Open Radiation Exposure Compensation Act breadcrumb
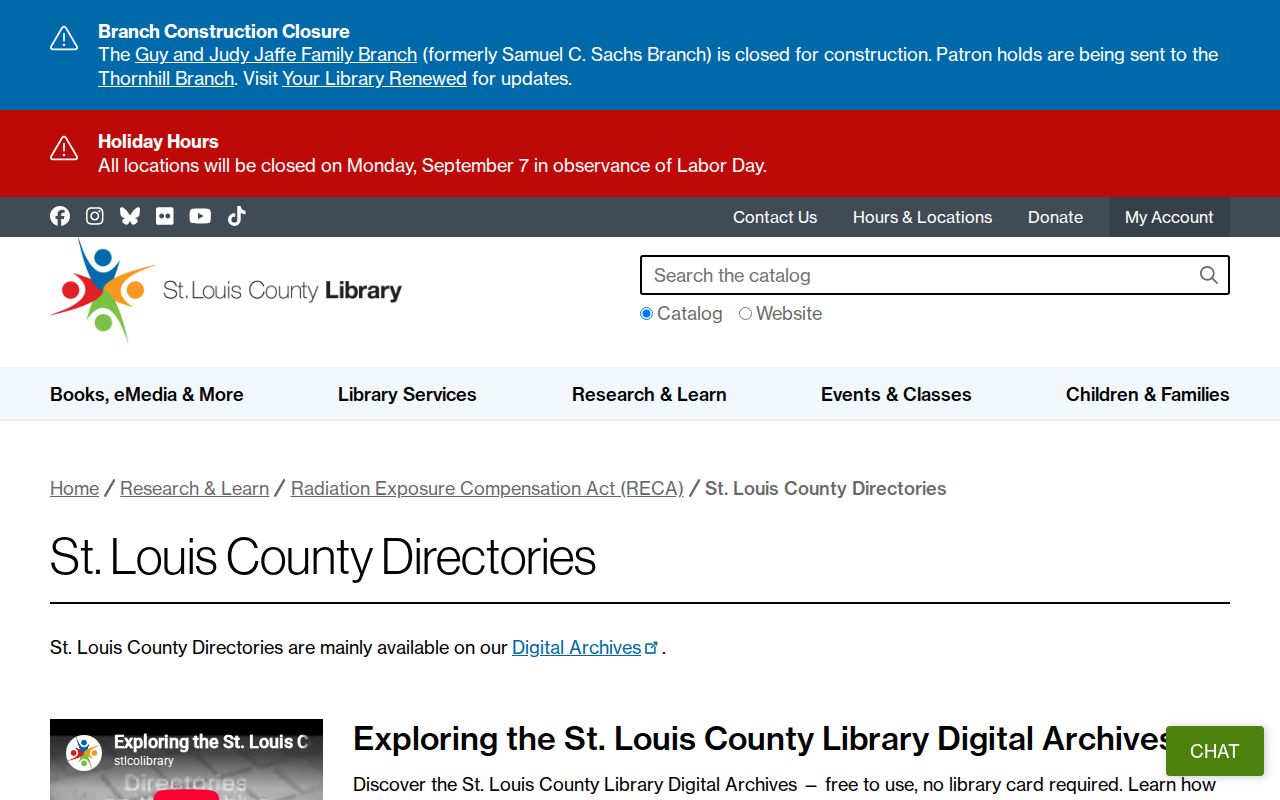Screen dimensions: 1280x800 pos(487,488)
